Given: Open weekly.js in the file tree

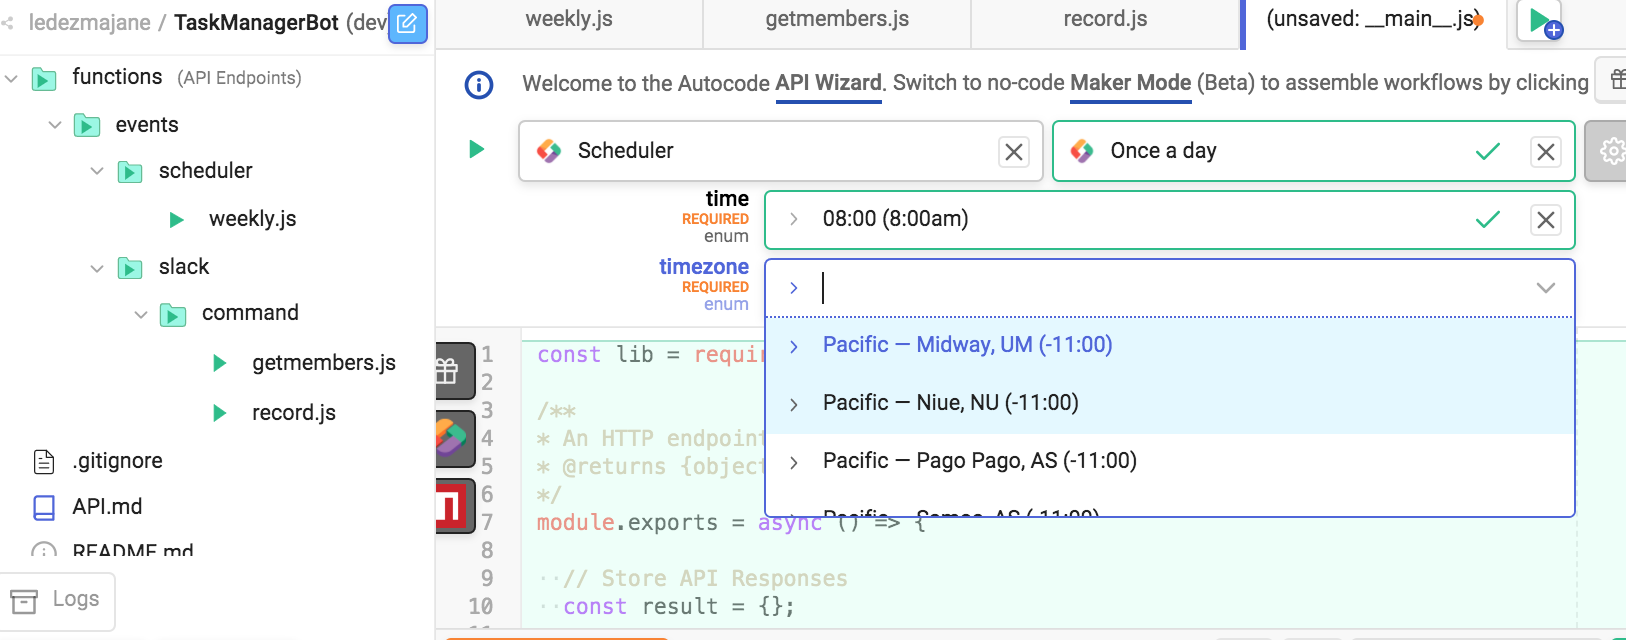Looking at the screenshot, I should click(x=252, y=219).
